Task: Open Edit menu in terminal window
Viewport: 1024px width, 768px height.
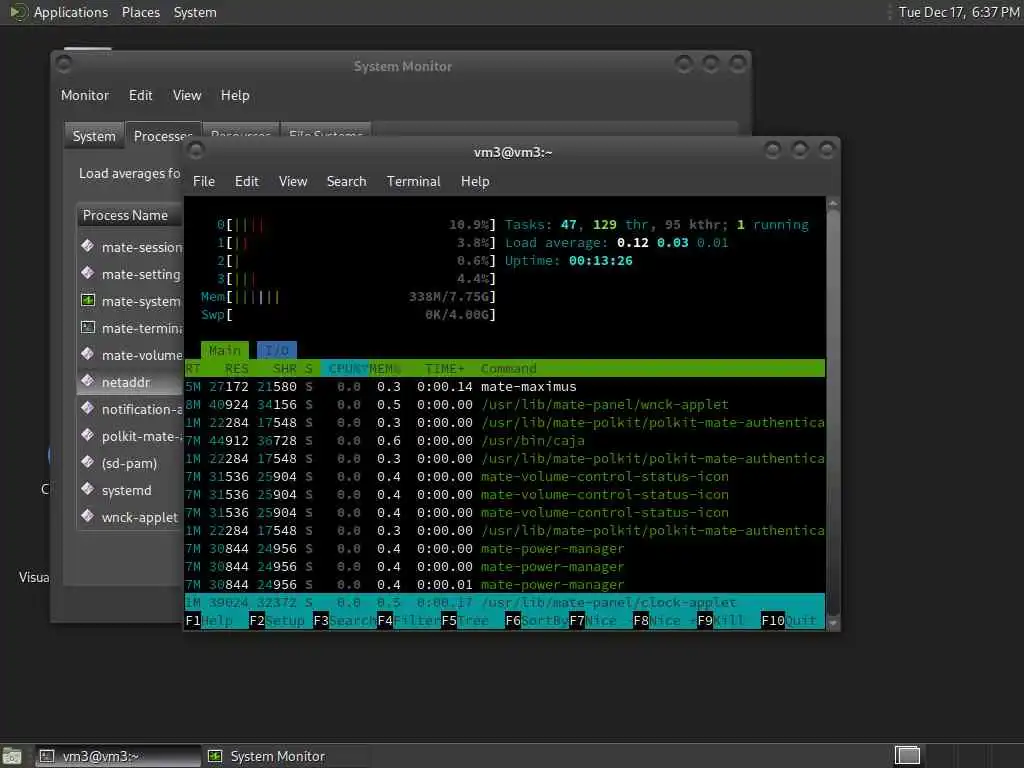Action: tap(247, 182)
